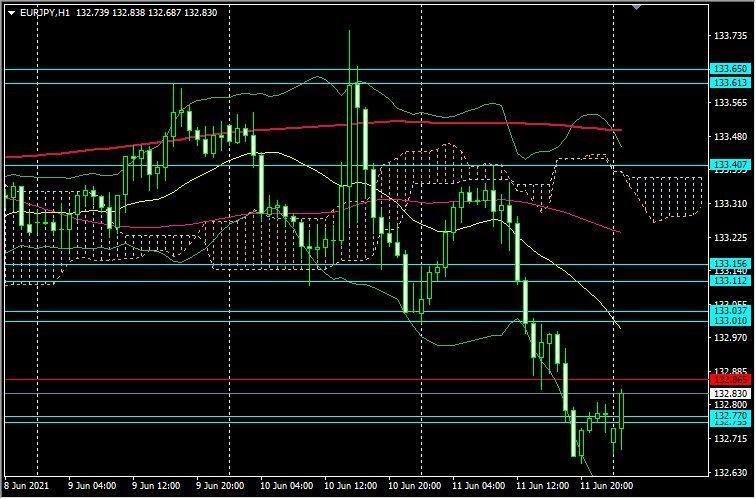Click the 133.310 price scale label
Image resolution: width=756 pixels, height=499 pixels.
[x=730, y=204]
